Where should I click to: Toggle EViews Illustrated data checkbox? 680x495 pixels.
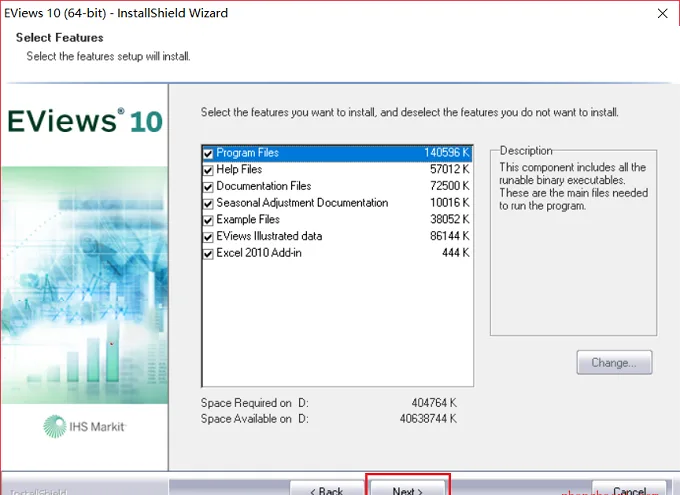click(208, 237)
